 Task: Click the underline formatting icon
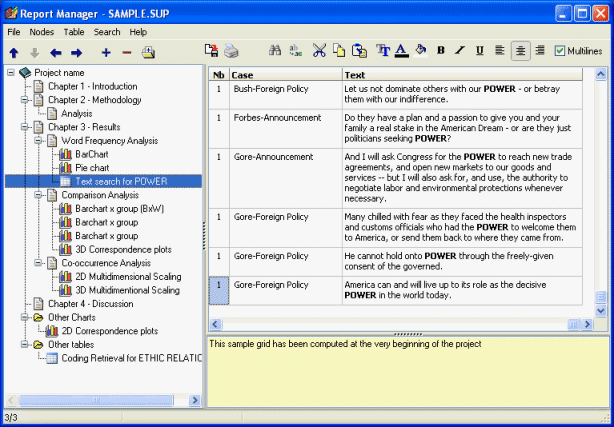(x=480, y=51)
